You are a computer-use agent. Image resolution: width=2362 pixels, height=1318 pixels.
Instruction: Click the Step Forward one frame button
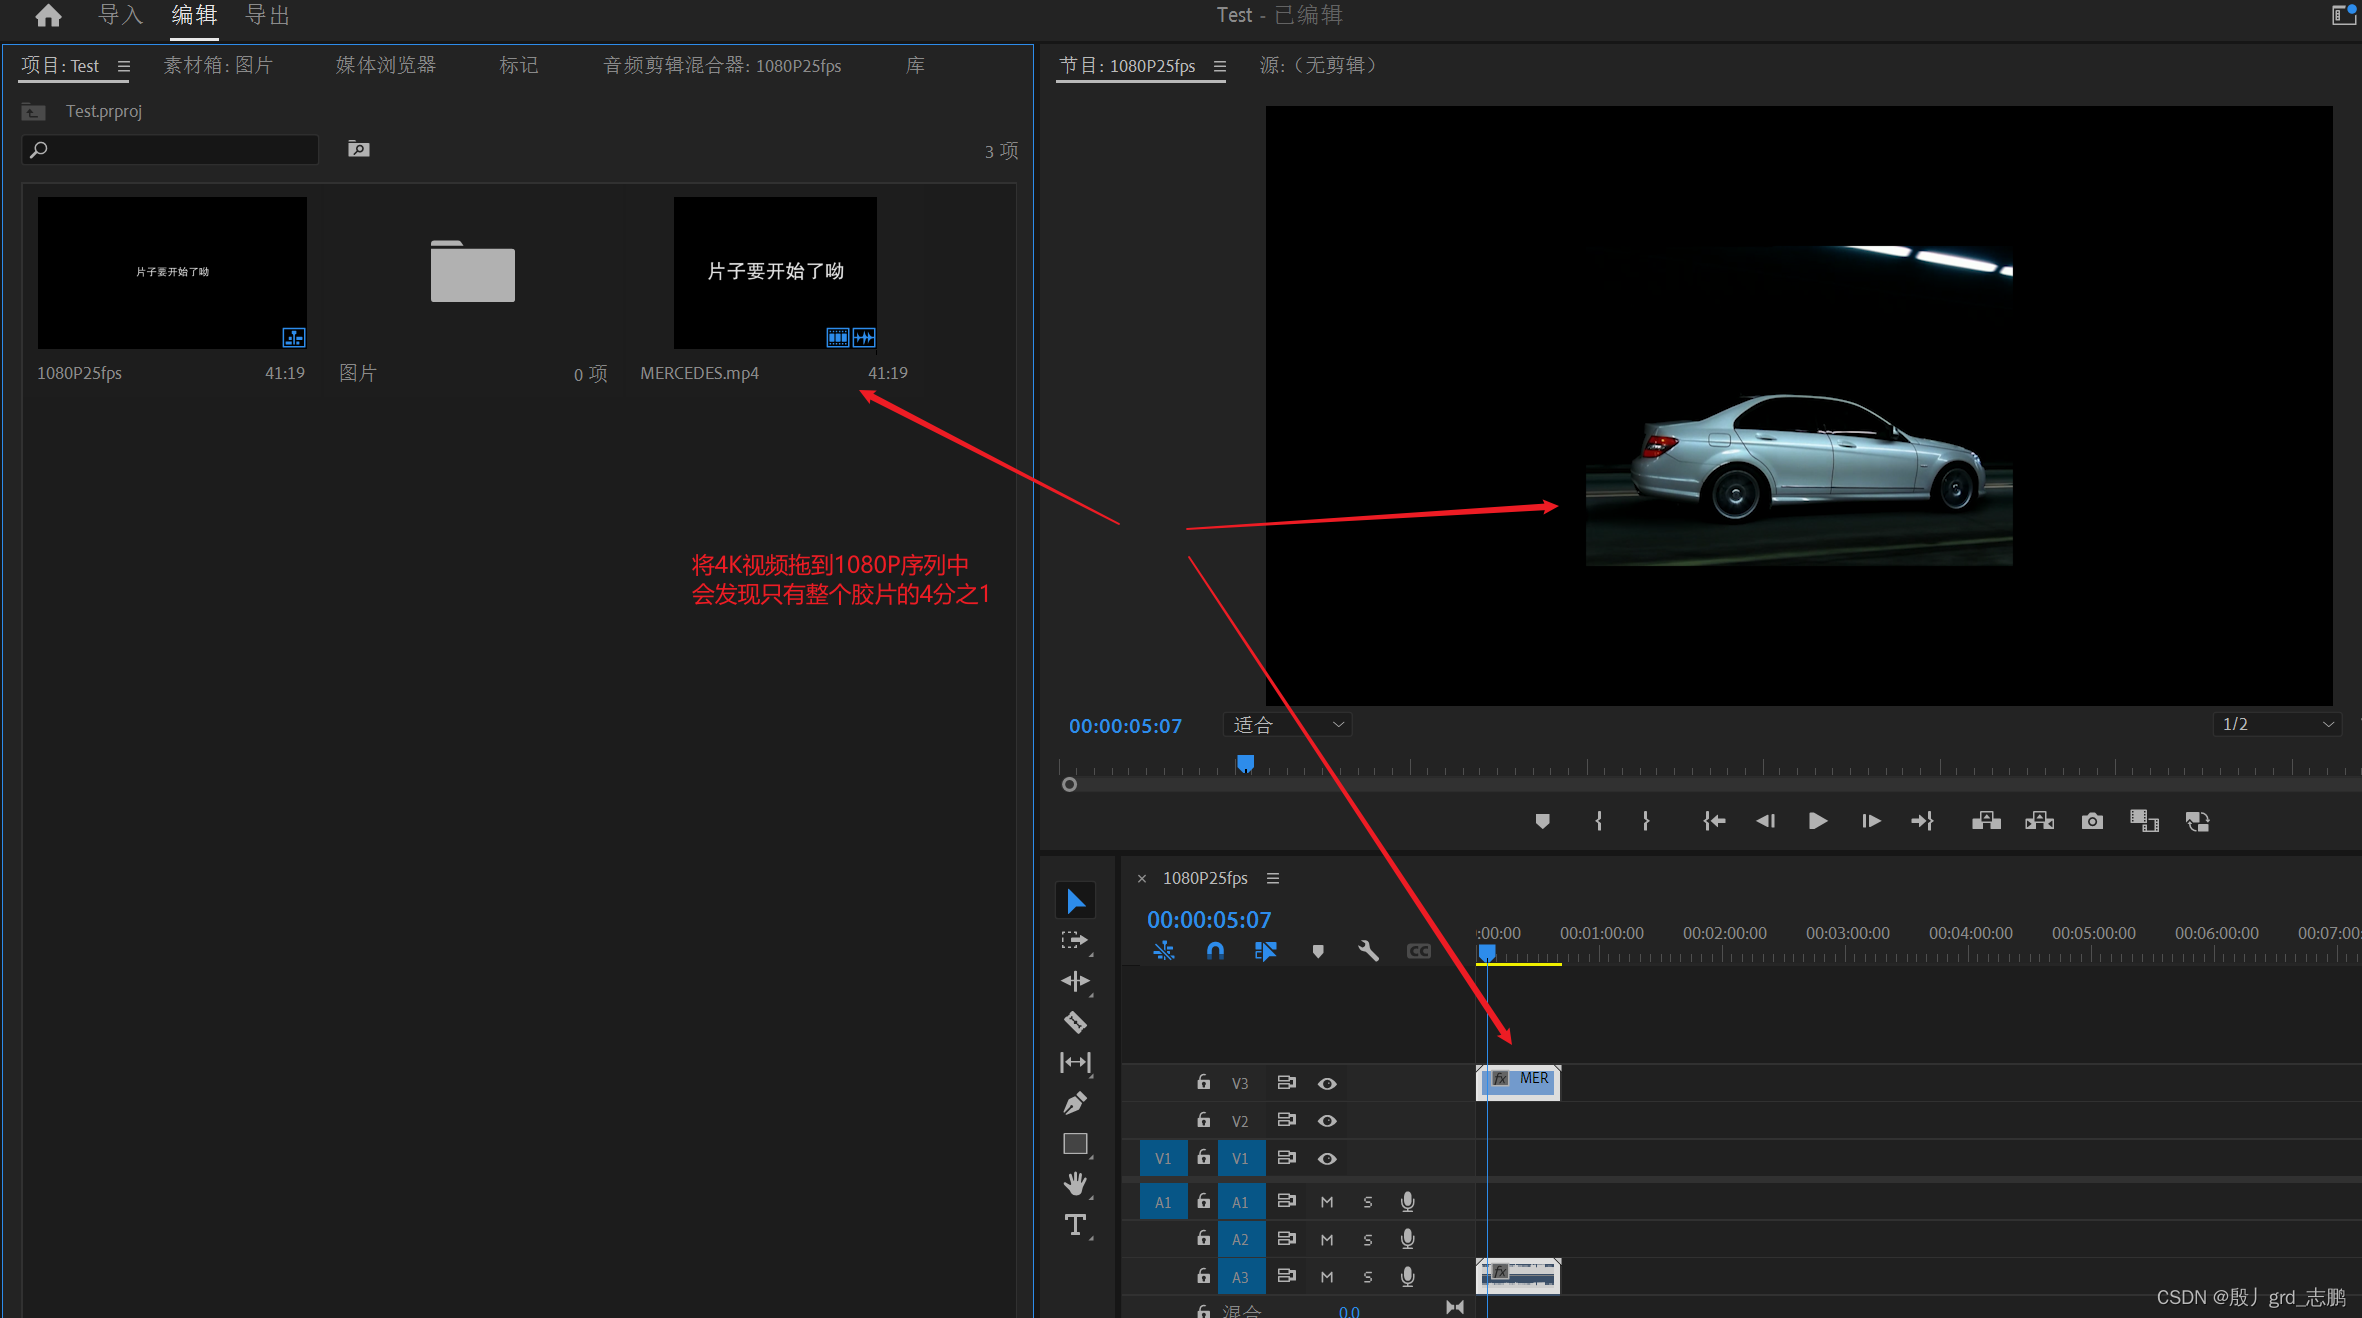(1870, 821)
